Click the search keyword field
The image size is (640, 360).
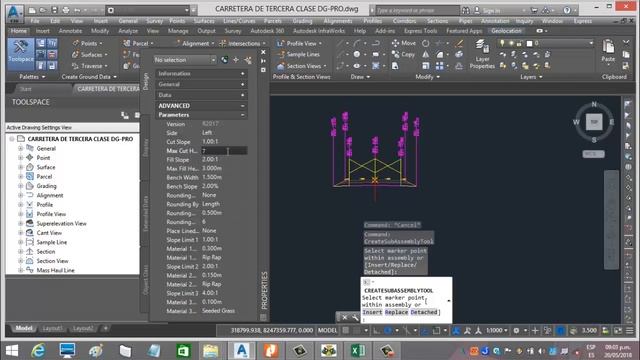click(x=418, y=10)
